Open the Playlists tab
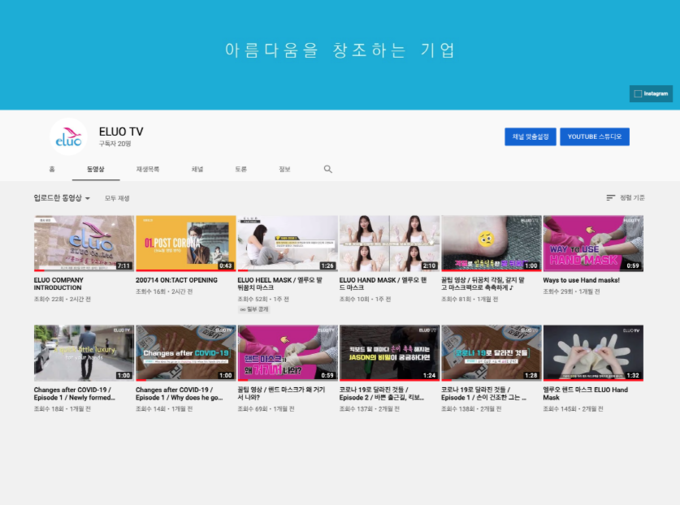 [x=148, y=169]
